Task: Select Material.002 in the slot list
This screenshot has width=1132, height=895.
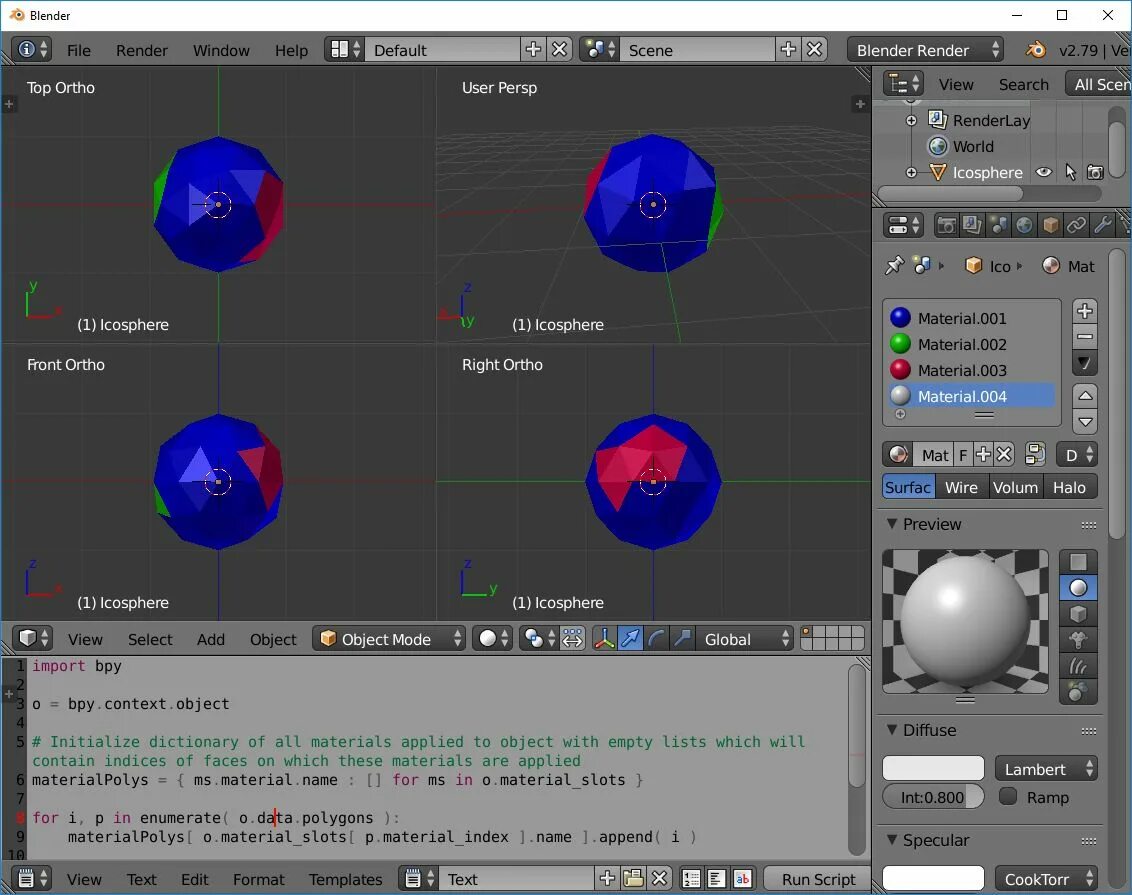Action: (x=971, y=344)
